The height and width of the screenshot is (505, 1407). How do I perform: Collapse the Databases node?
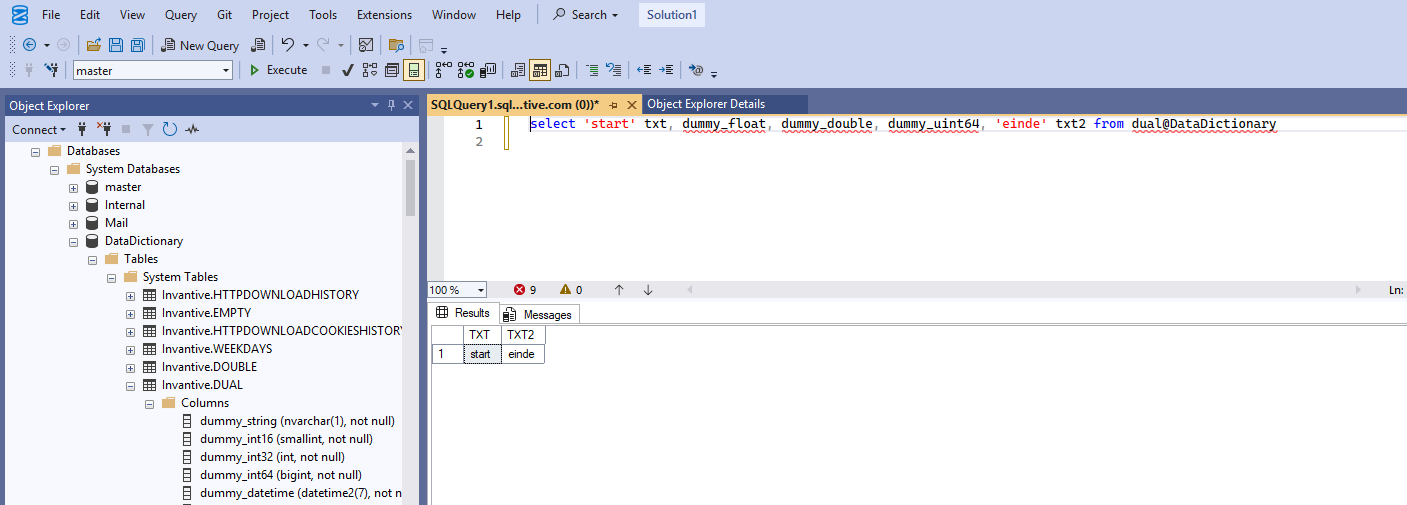click(35, 151)
